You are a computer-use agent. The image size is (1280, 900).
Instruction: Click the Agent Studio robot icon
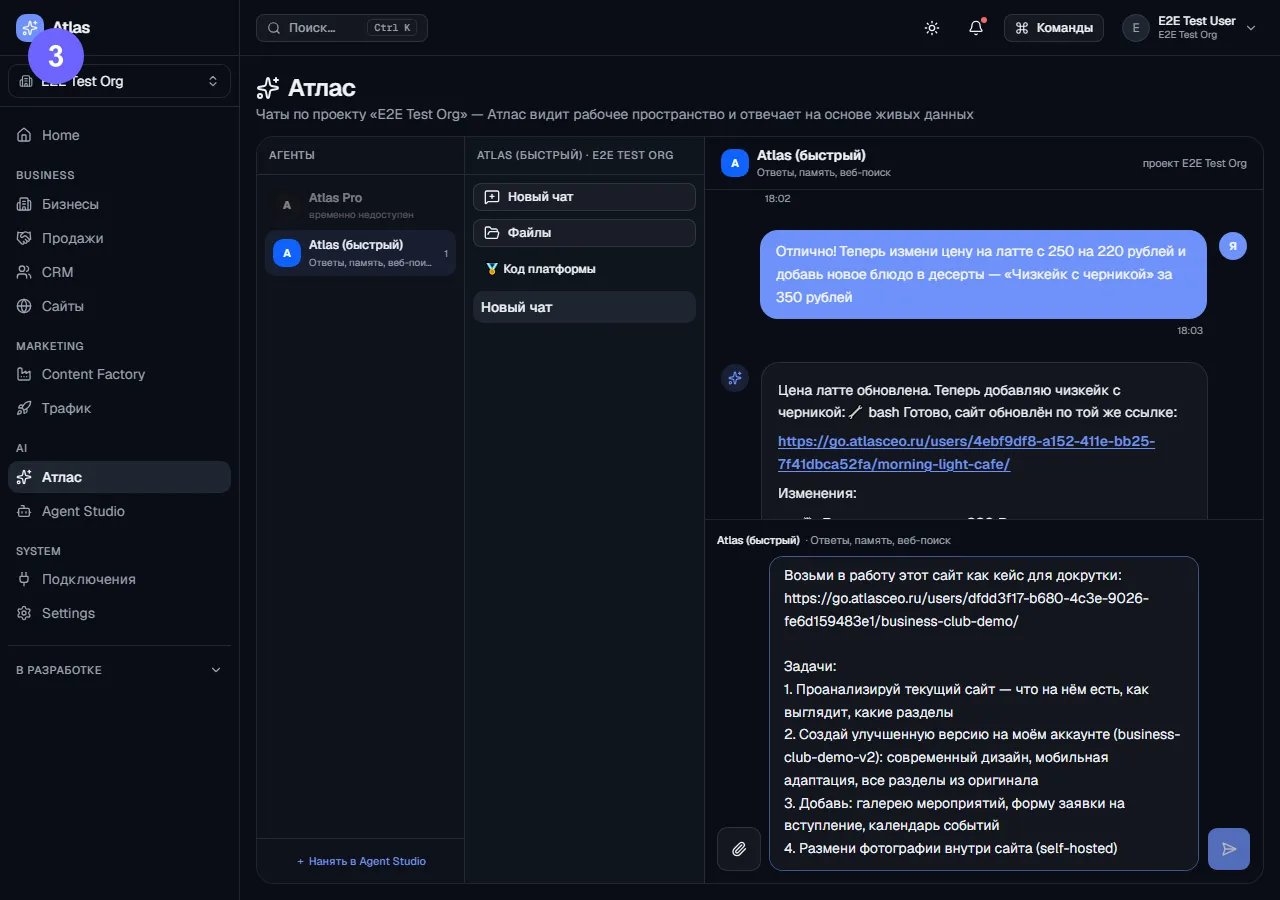[x=25, y=511]
